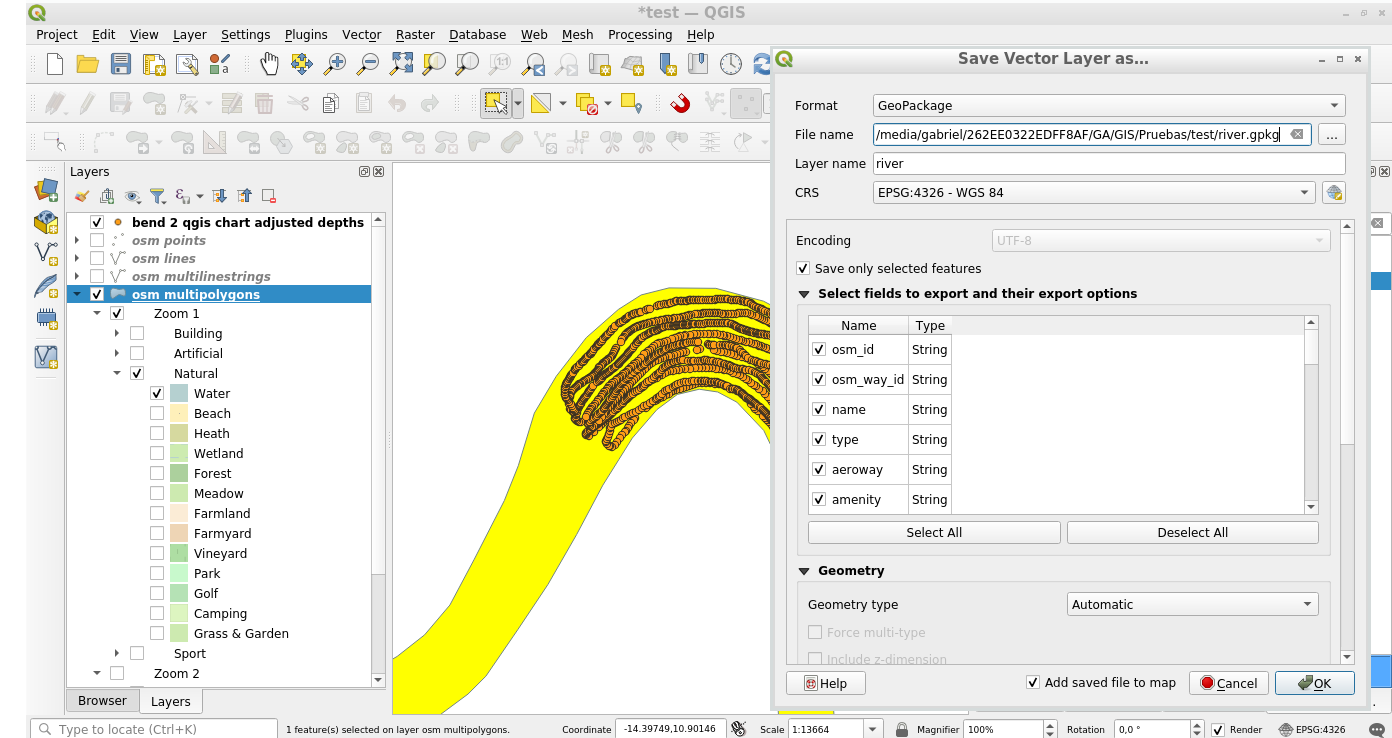Click Expand All icon in Layers panel

(219, 196)
